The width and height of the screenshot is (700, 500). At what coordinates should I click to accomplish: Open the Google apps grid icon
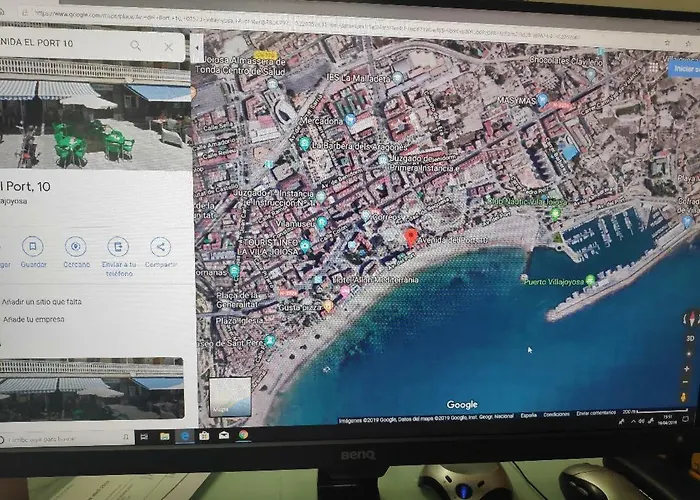point(653,67)
